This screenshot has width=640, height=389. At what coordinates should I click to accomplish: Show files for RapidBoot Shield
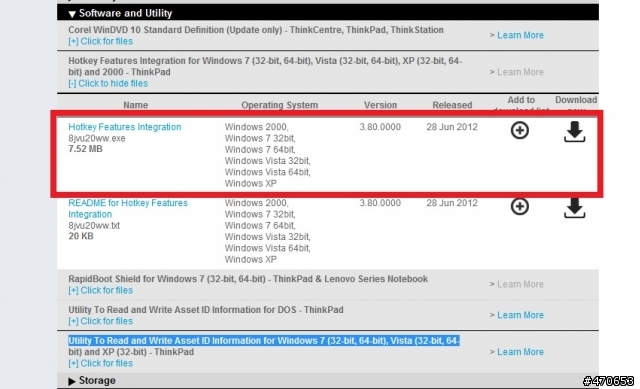[100, 290]
